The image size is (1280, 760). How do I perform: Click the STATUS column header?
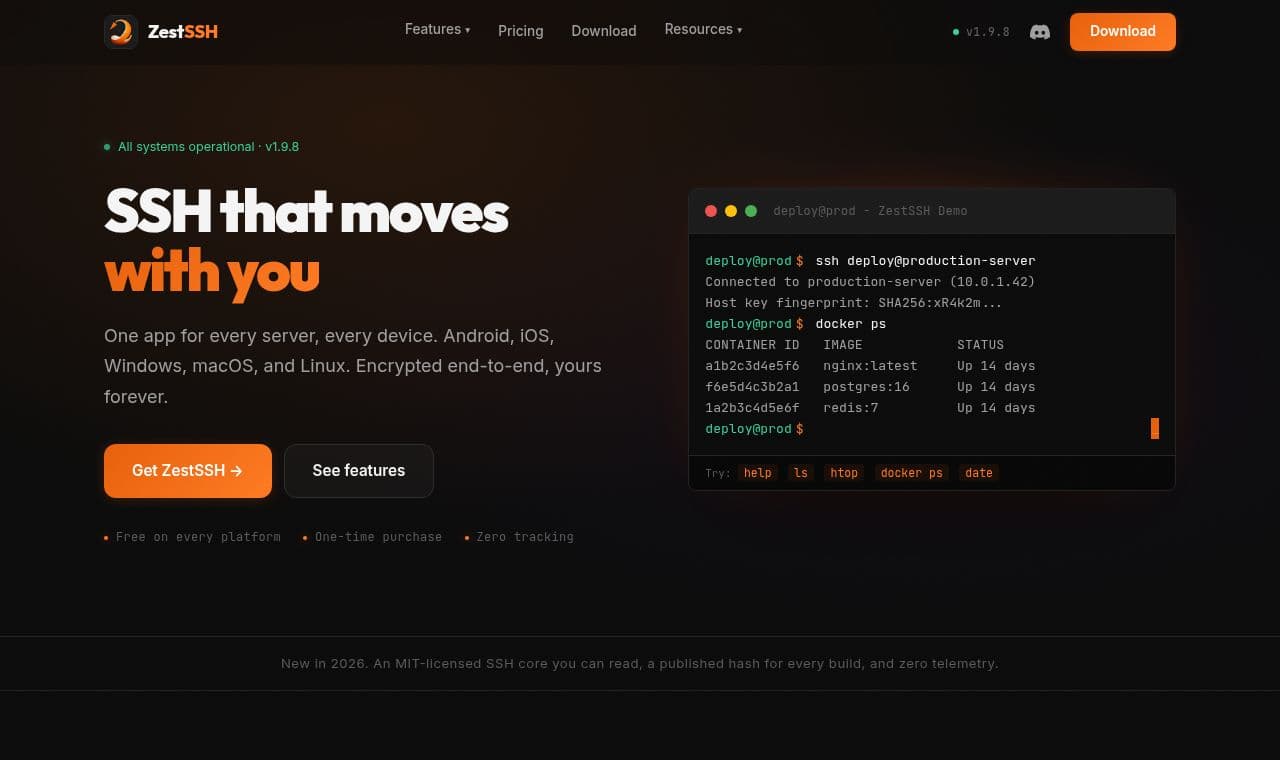point(980,345)
